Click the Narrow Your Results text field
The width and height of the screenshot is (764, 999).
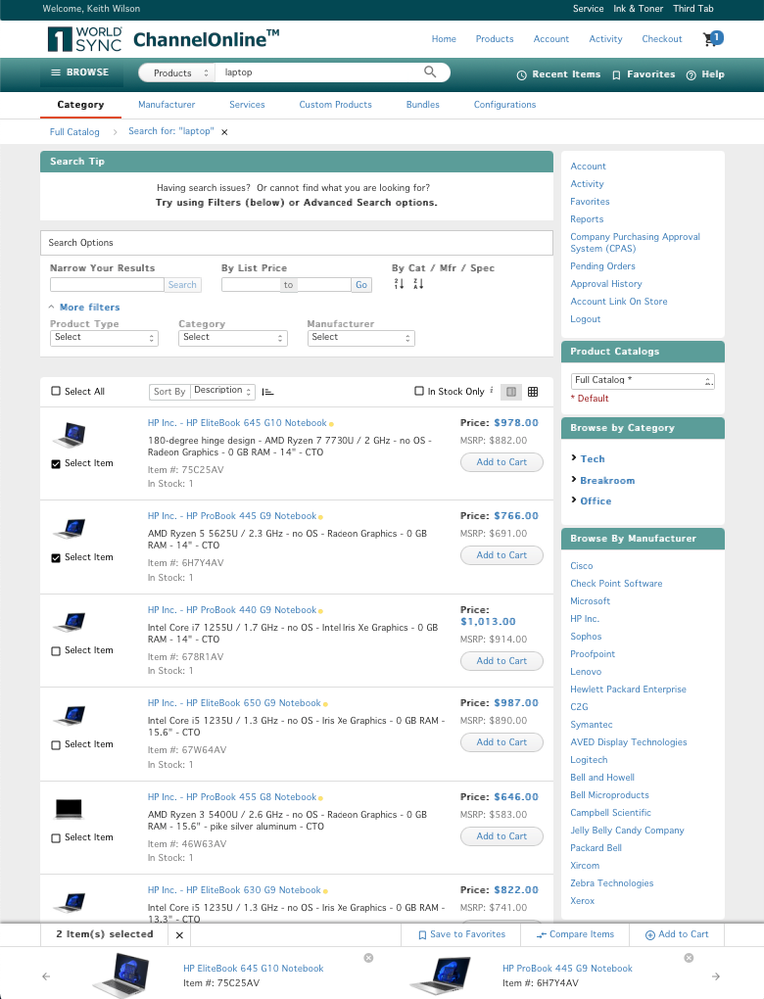(106, 285)
